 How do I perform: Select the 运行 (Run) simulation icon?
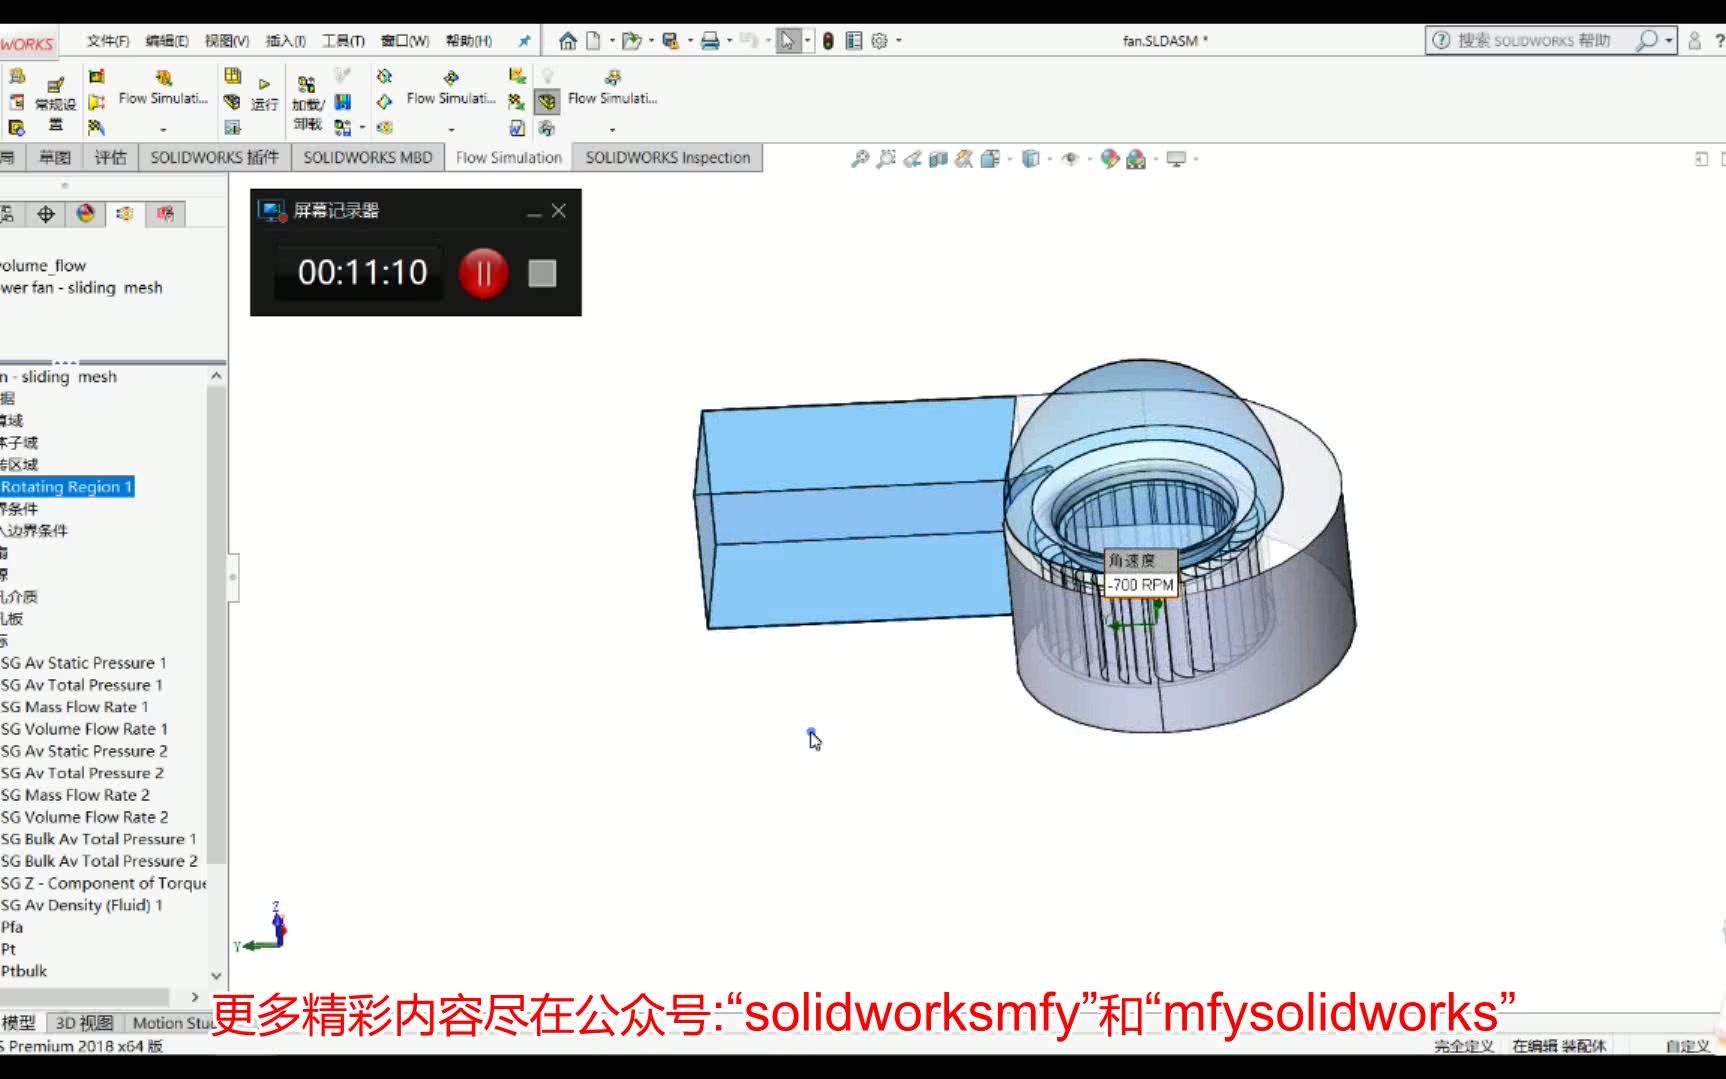point(265,100)
